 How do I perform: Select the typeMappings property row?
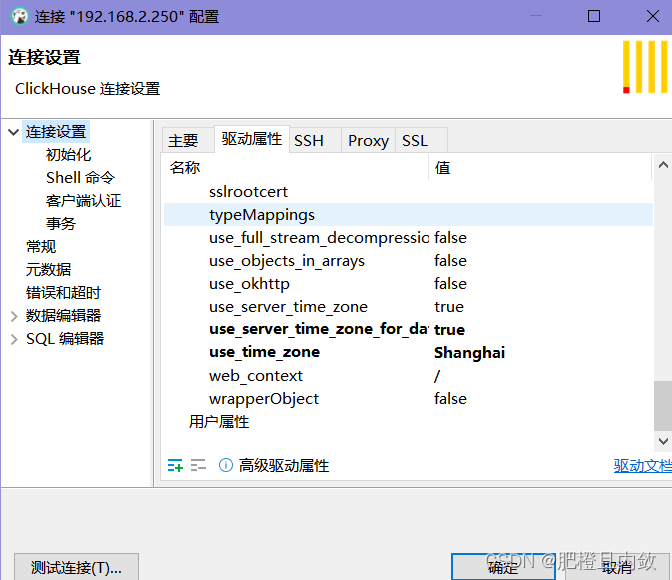pos(408,215)
